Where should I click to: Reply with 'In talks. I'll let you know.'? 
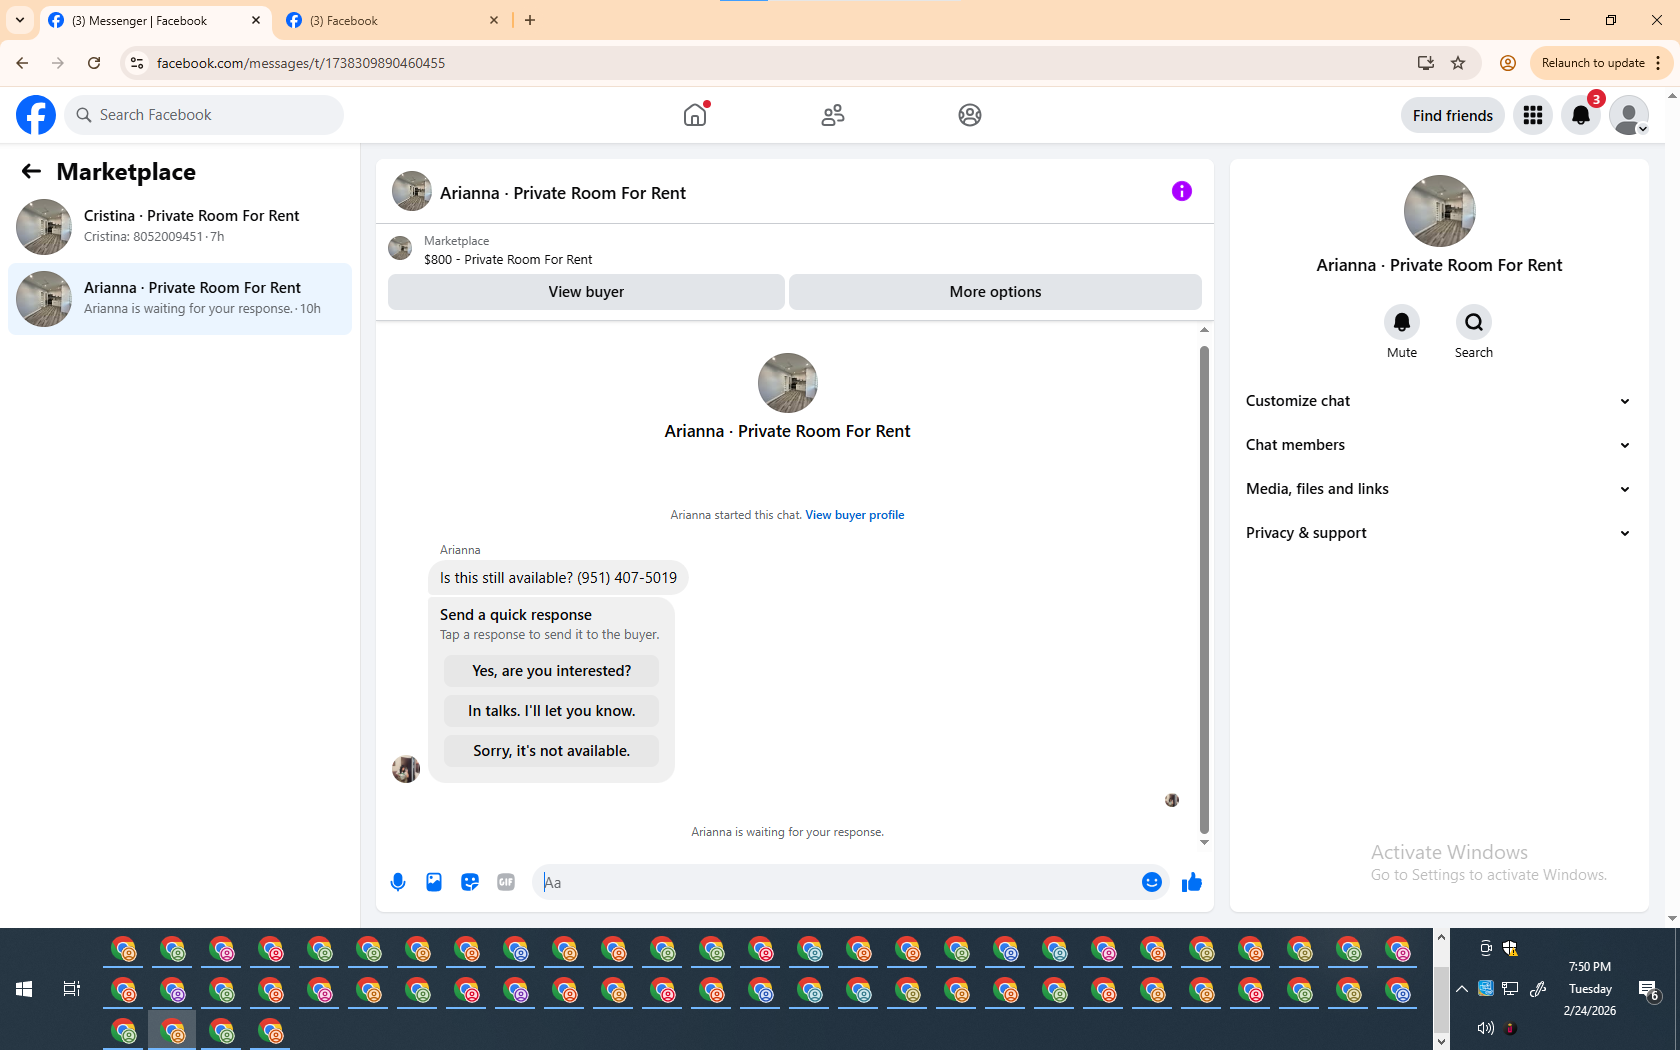coord(551,711)
